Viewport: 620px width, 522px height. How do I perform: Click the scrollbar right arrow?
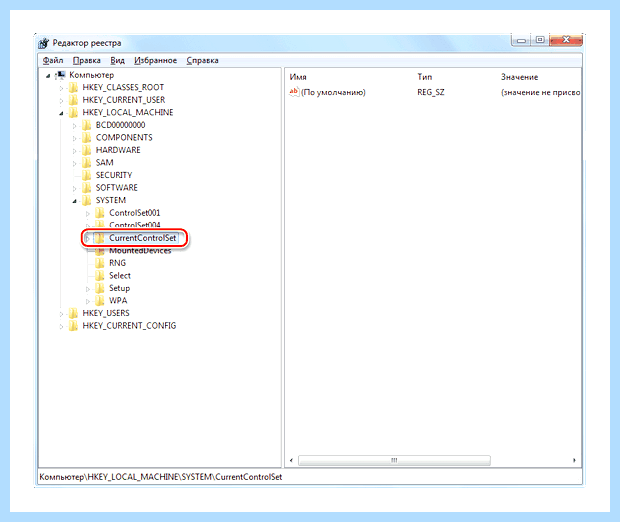click(x=574, y=460)
